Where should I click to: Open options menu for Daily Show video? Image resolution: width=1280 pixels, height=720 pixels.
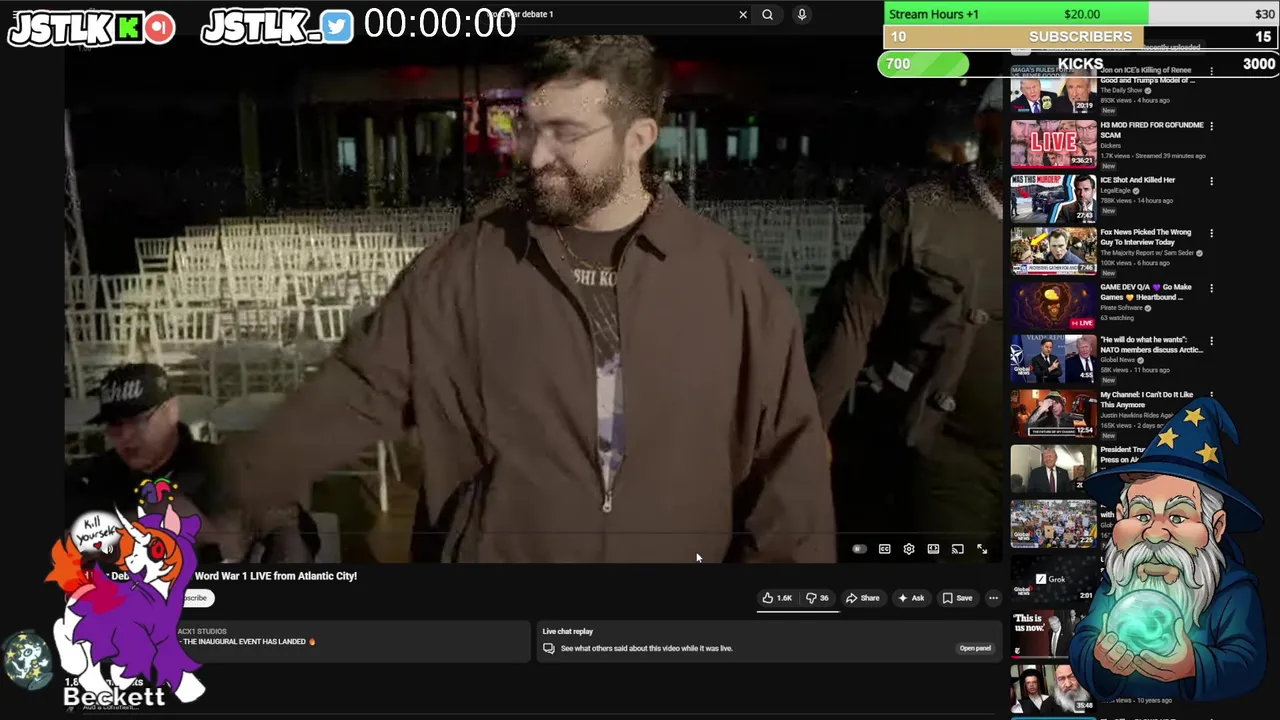click(1211, 72)
